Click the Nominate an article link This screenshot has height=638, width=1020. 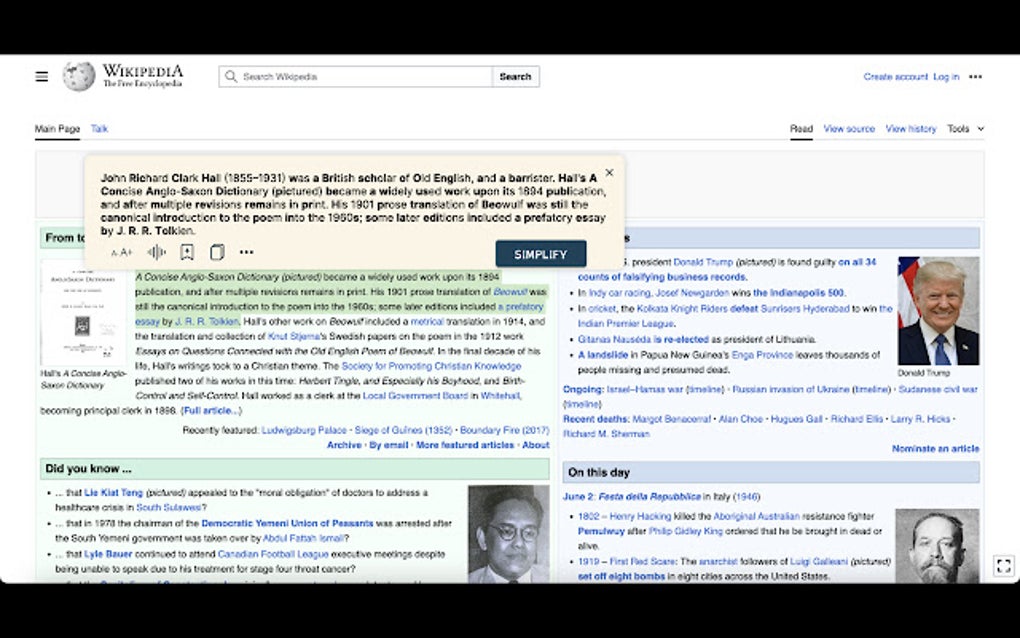935,449
